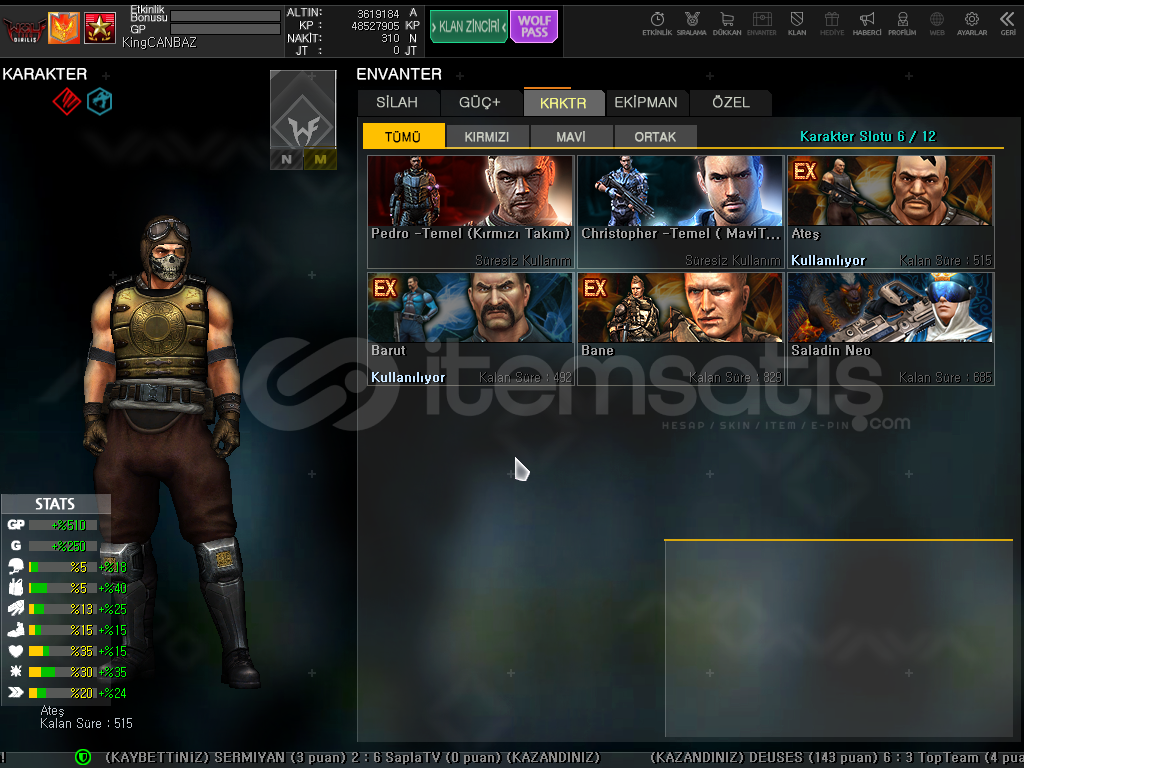Open the Dükkan shop cart icon
1152x768 pixels.
coord(727,24)
